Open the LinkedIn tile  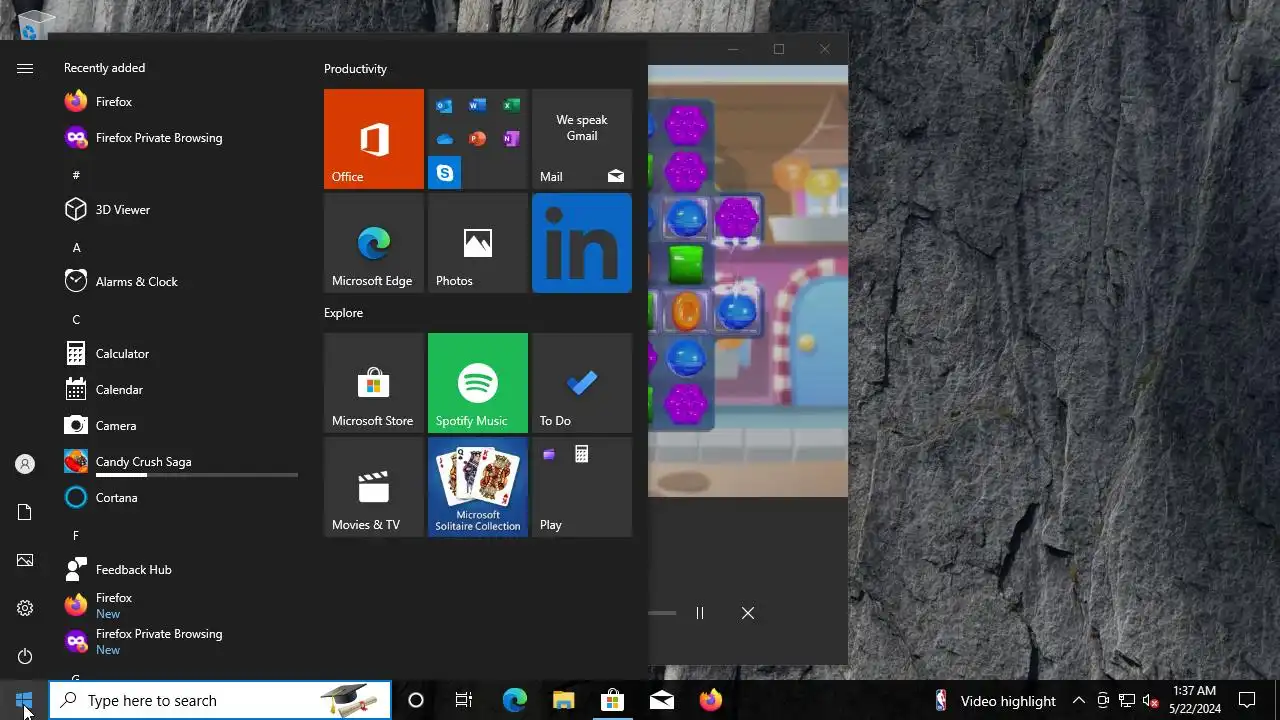(582, 243)
